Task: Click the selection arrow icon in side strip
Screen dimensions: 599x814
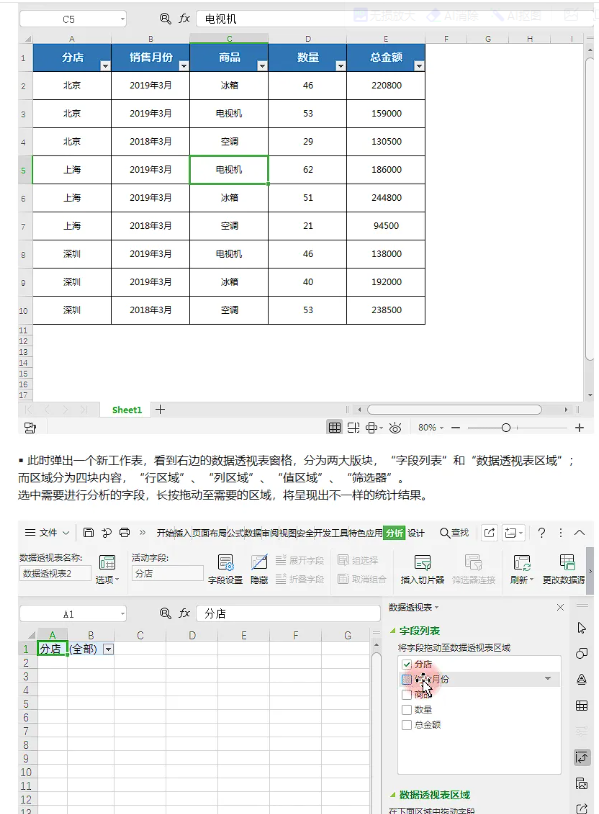Action: pos(582,628)
